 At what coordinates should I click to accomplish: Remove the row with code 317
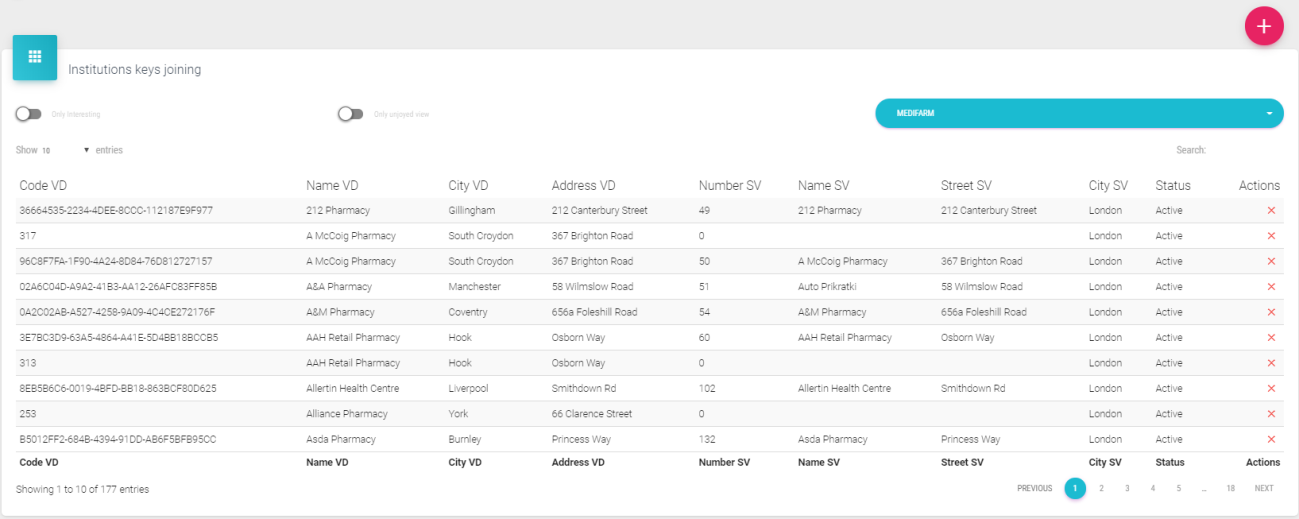tap(1271, 236)
